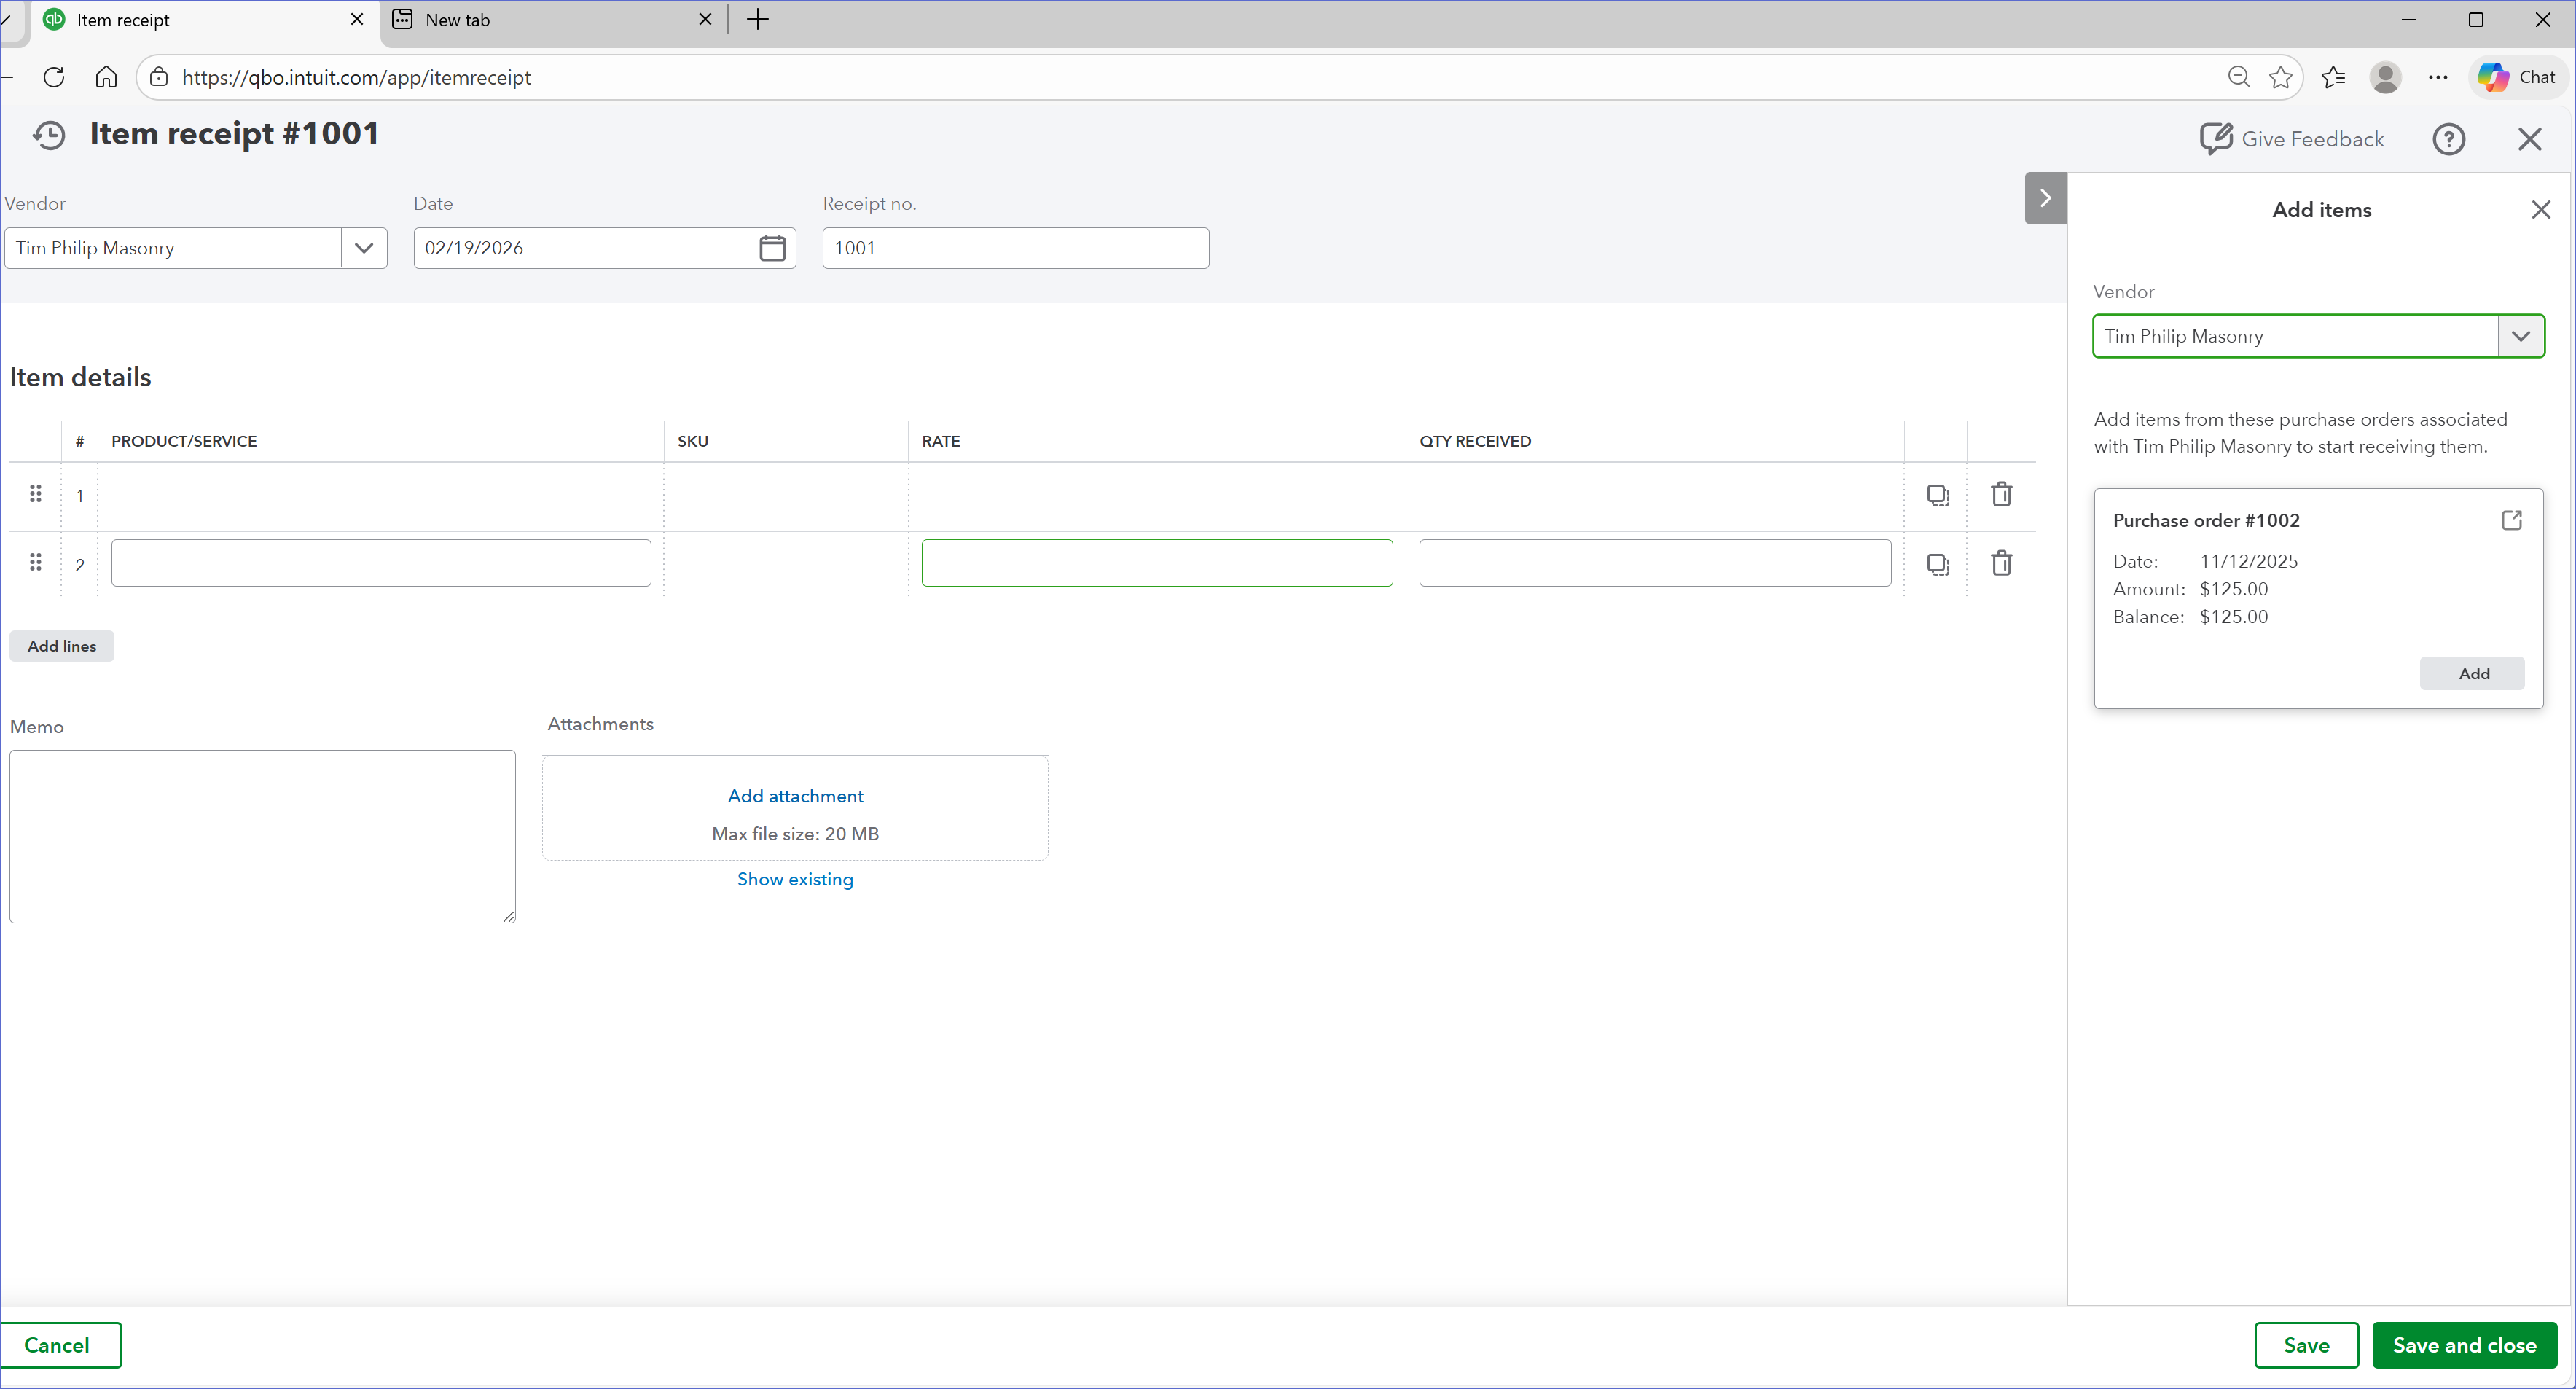Open Purchase order #1002 in new window

(x=2511, y=520)
